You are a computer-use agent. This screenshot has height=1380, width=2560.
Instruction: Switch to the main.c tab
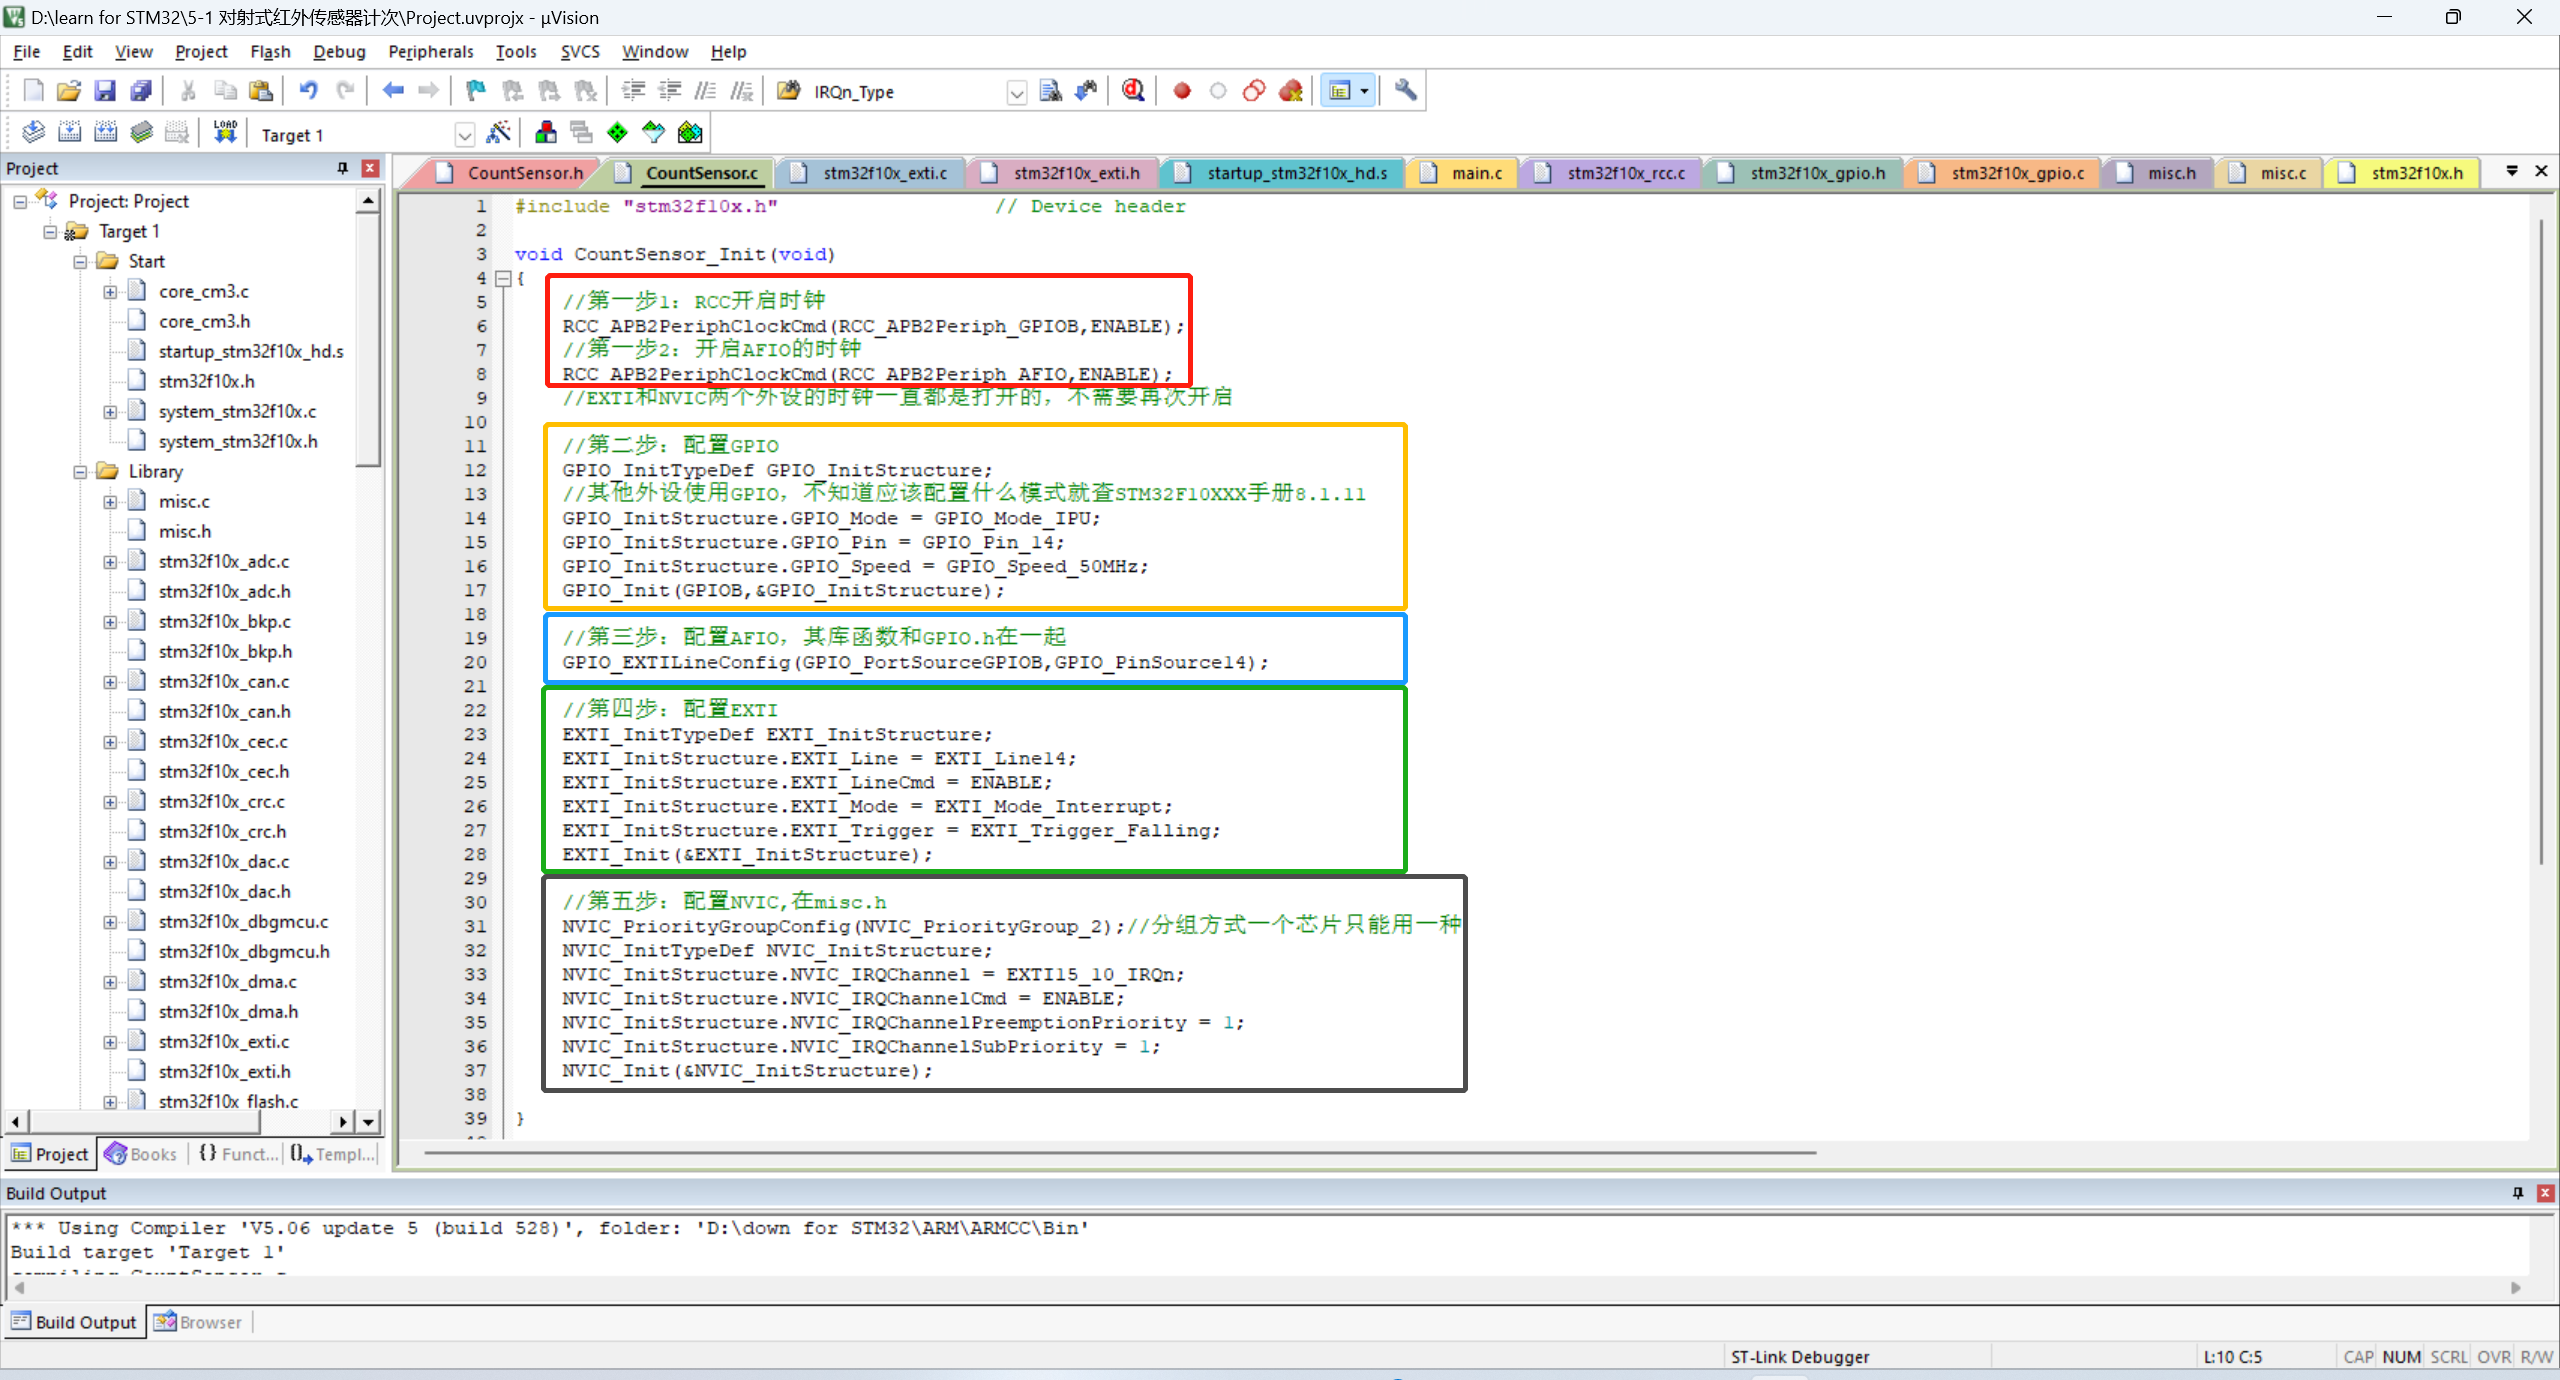[x=1475, y=173]
